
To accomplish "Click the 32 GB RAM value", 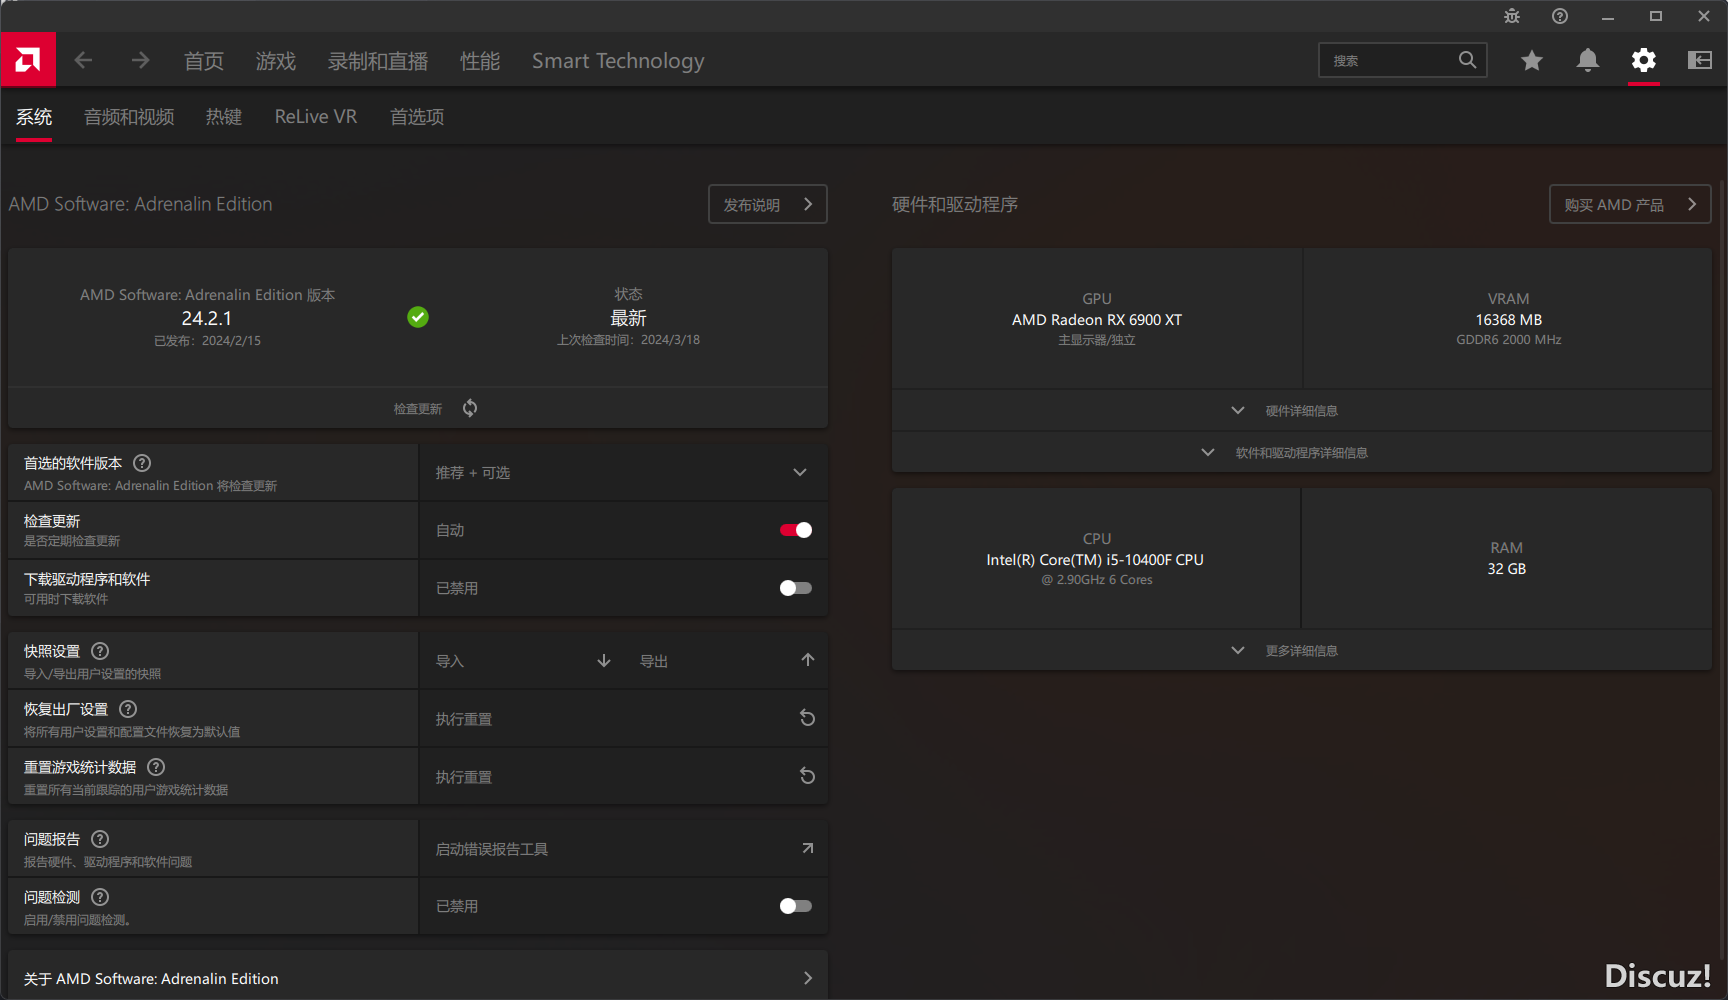I will (x=1507, y=569).
